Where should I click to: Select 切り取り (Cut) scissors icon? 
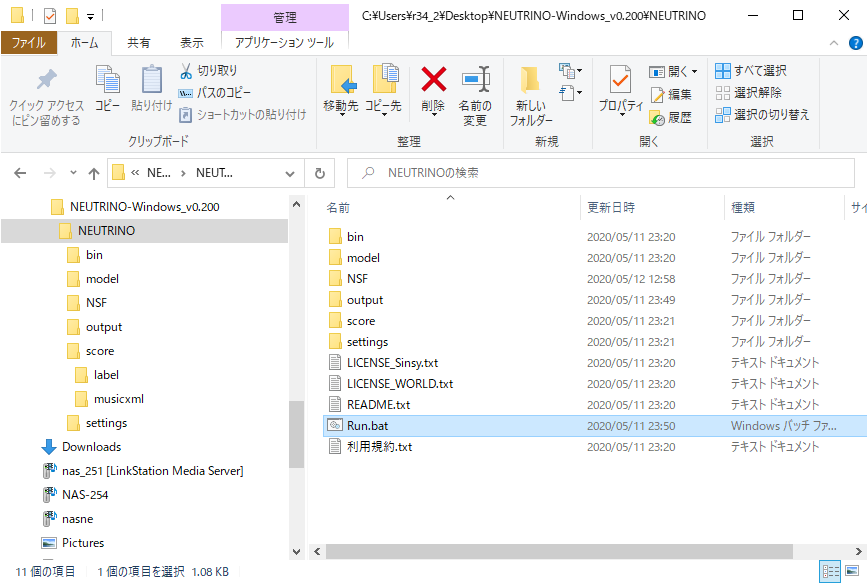point(186,71)
